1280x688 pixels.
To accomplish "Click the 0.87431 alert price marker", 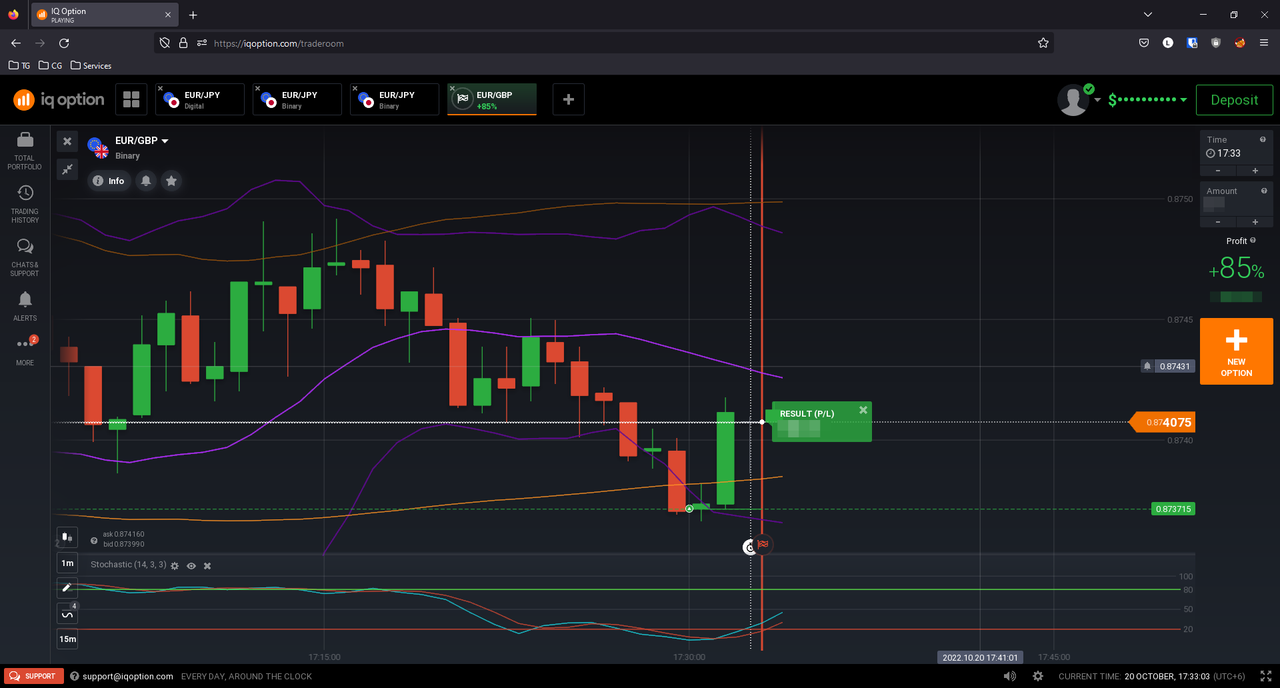I will coord(1167,367).
